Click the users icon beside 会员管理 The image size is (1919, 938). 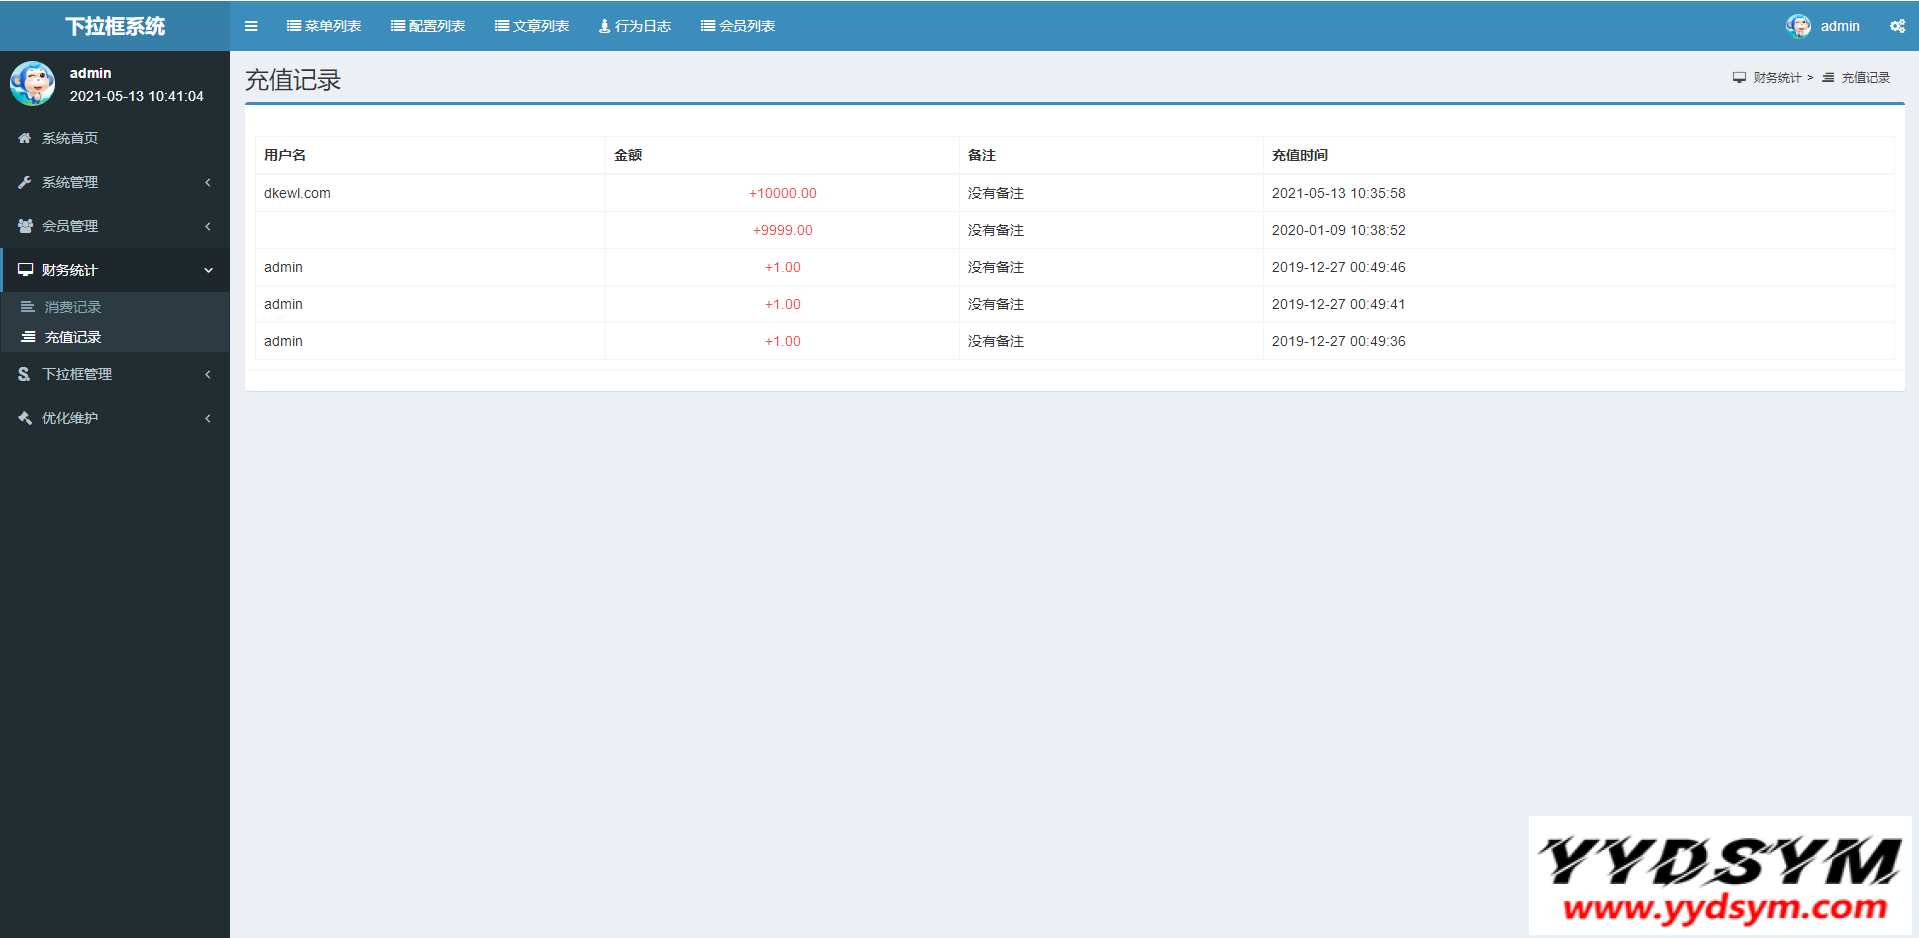(25, 226)
